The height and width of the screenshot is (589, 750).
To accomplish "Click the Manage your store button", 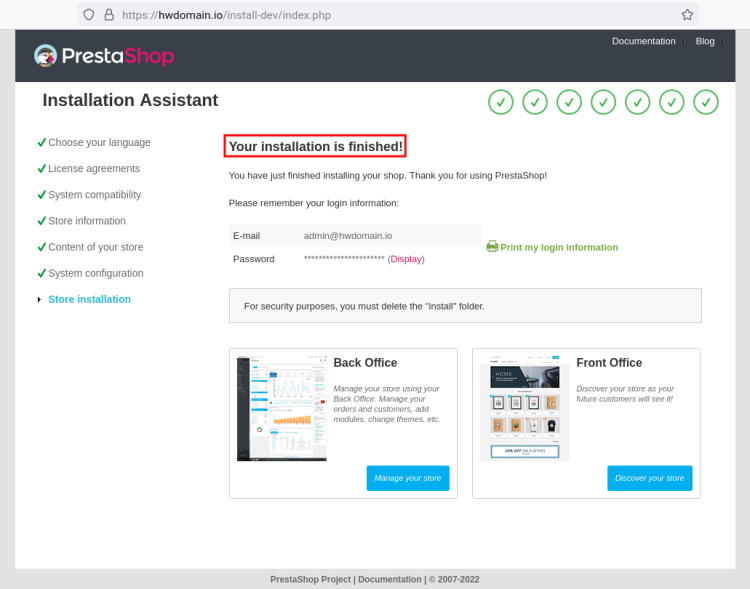I will coord(408,478).
